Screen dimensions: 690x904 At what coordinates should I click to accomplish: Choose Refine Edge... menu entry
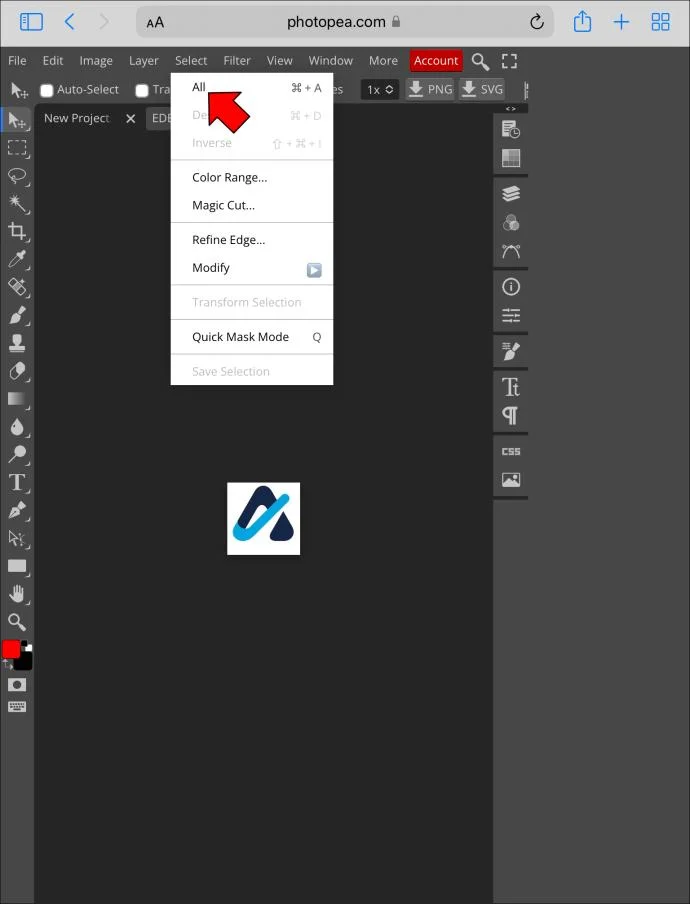coord(252,240)
